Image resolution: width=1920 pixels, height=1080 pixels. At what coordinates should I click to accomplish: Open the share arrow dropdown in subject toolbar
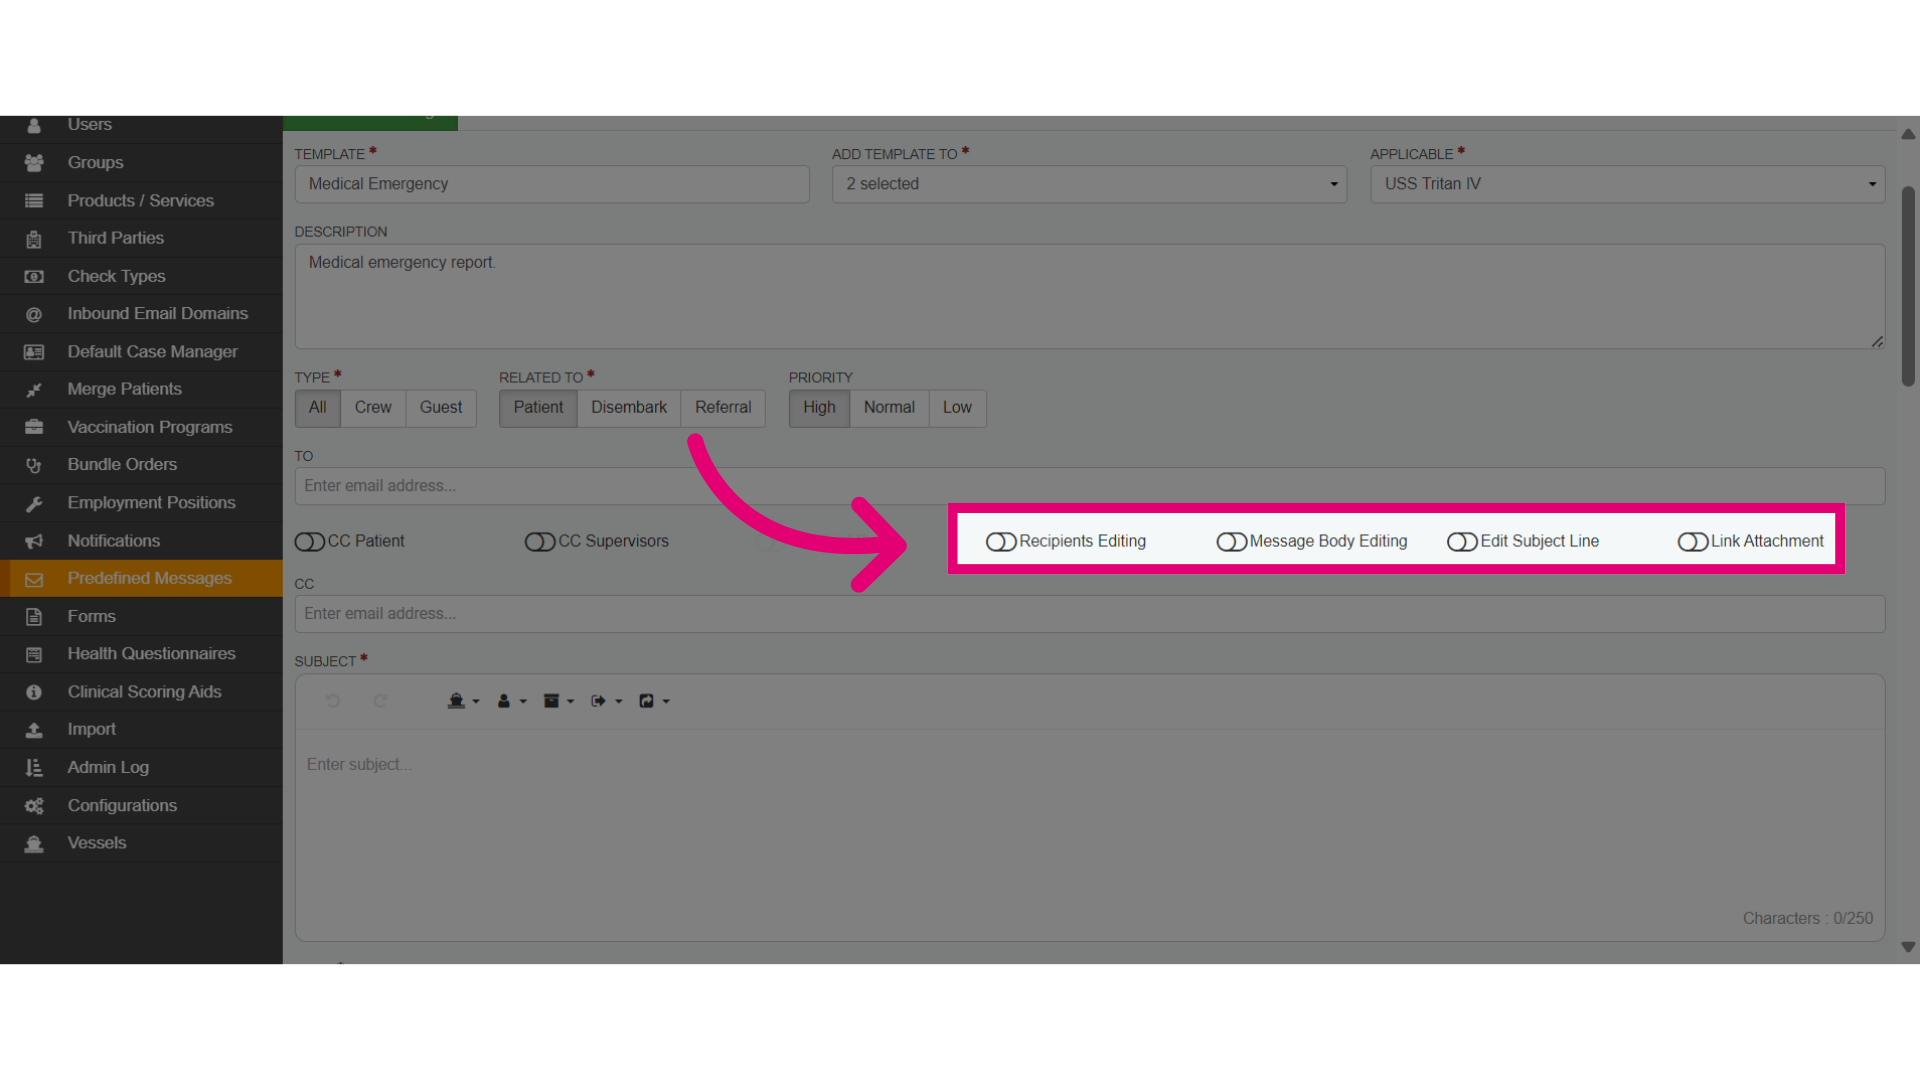(655, 701)
